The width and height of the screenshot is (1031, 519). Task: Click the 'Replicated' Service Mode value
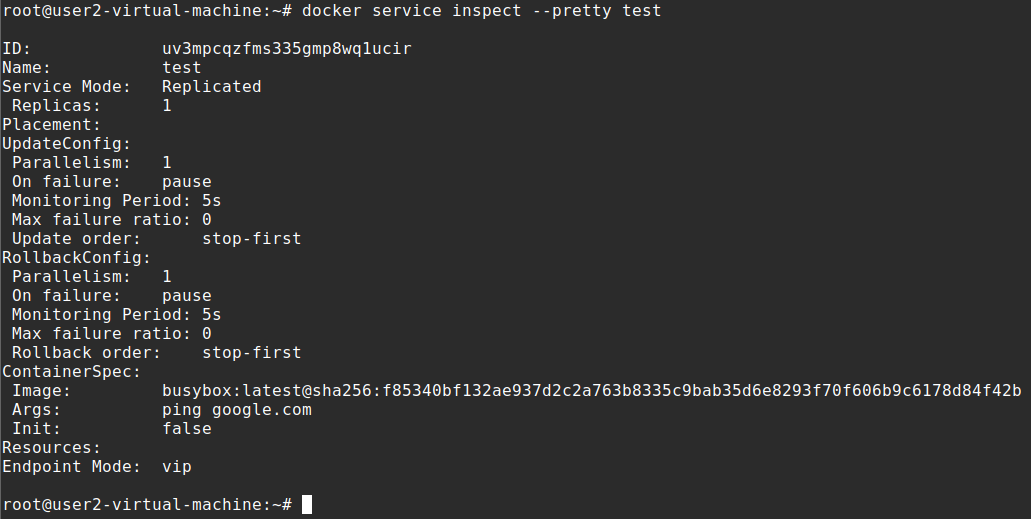(211, 87)
